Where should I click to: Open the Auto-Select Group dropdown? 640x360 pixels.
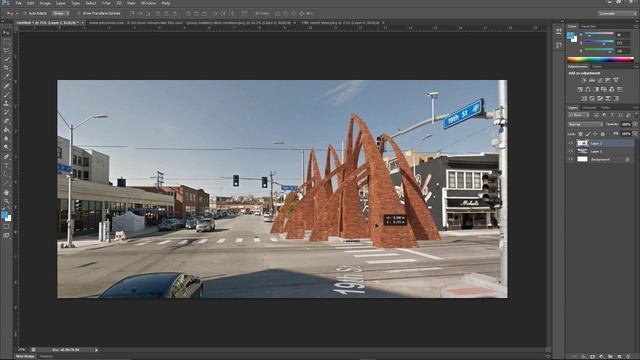pos(60,13)
